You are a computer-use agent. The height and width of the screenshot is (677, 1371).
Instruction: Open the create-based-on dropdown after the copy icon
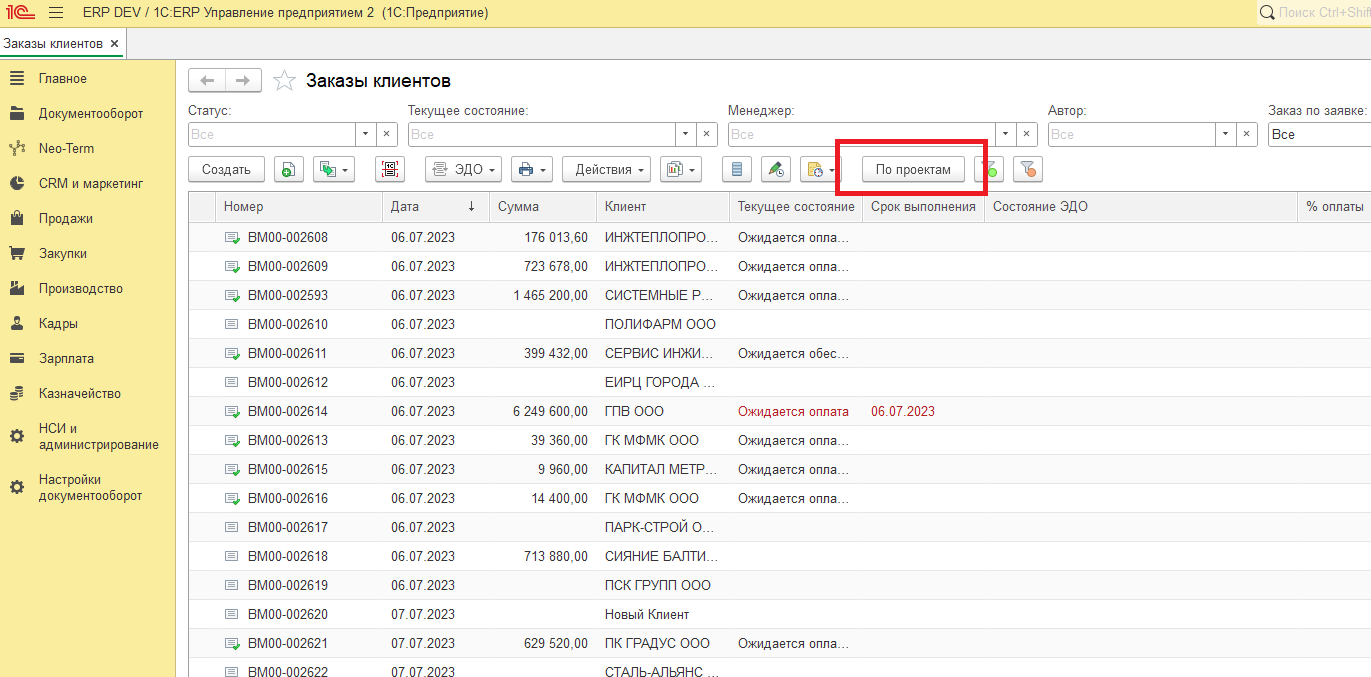[334, 170]
